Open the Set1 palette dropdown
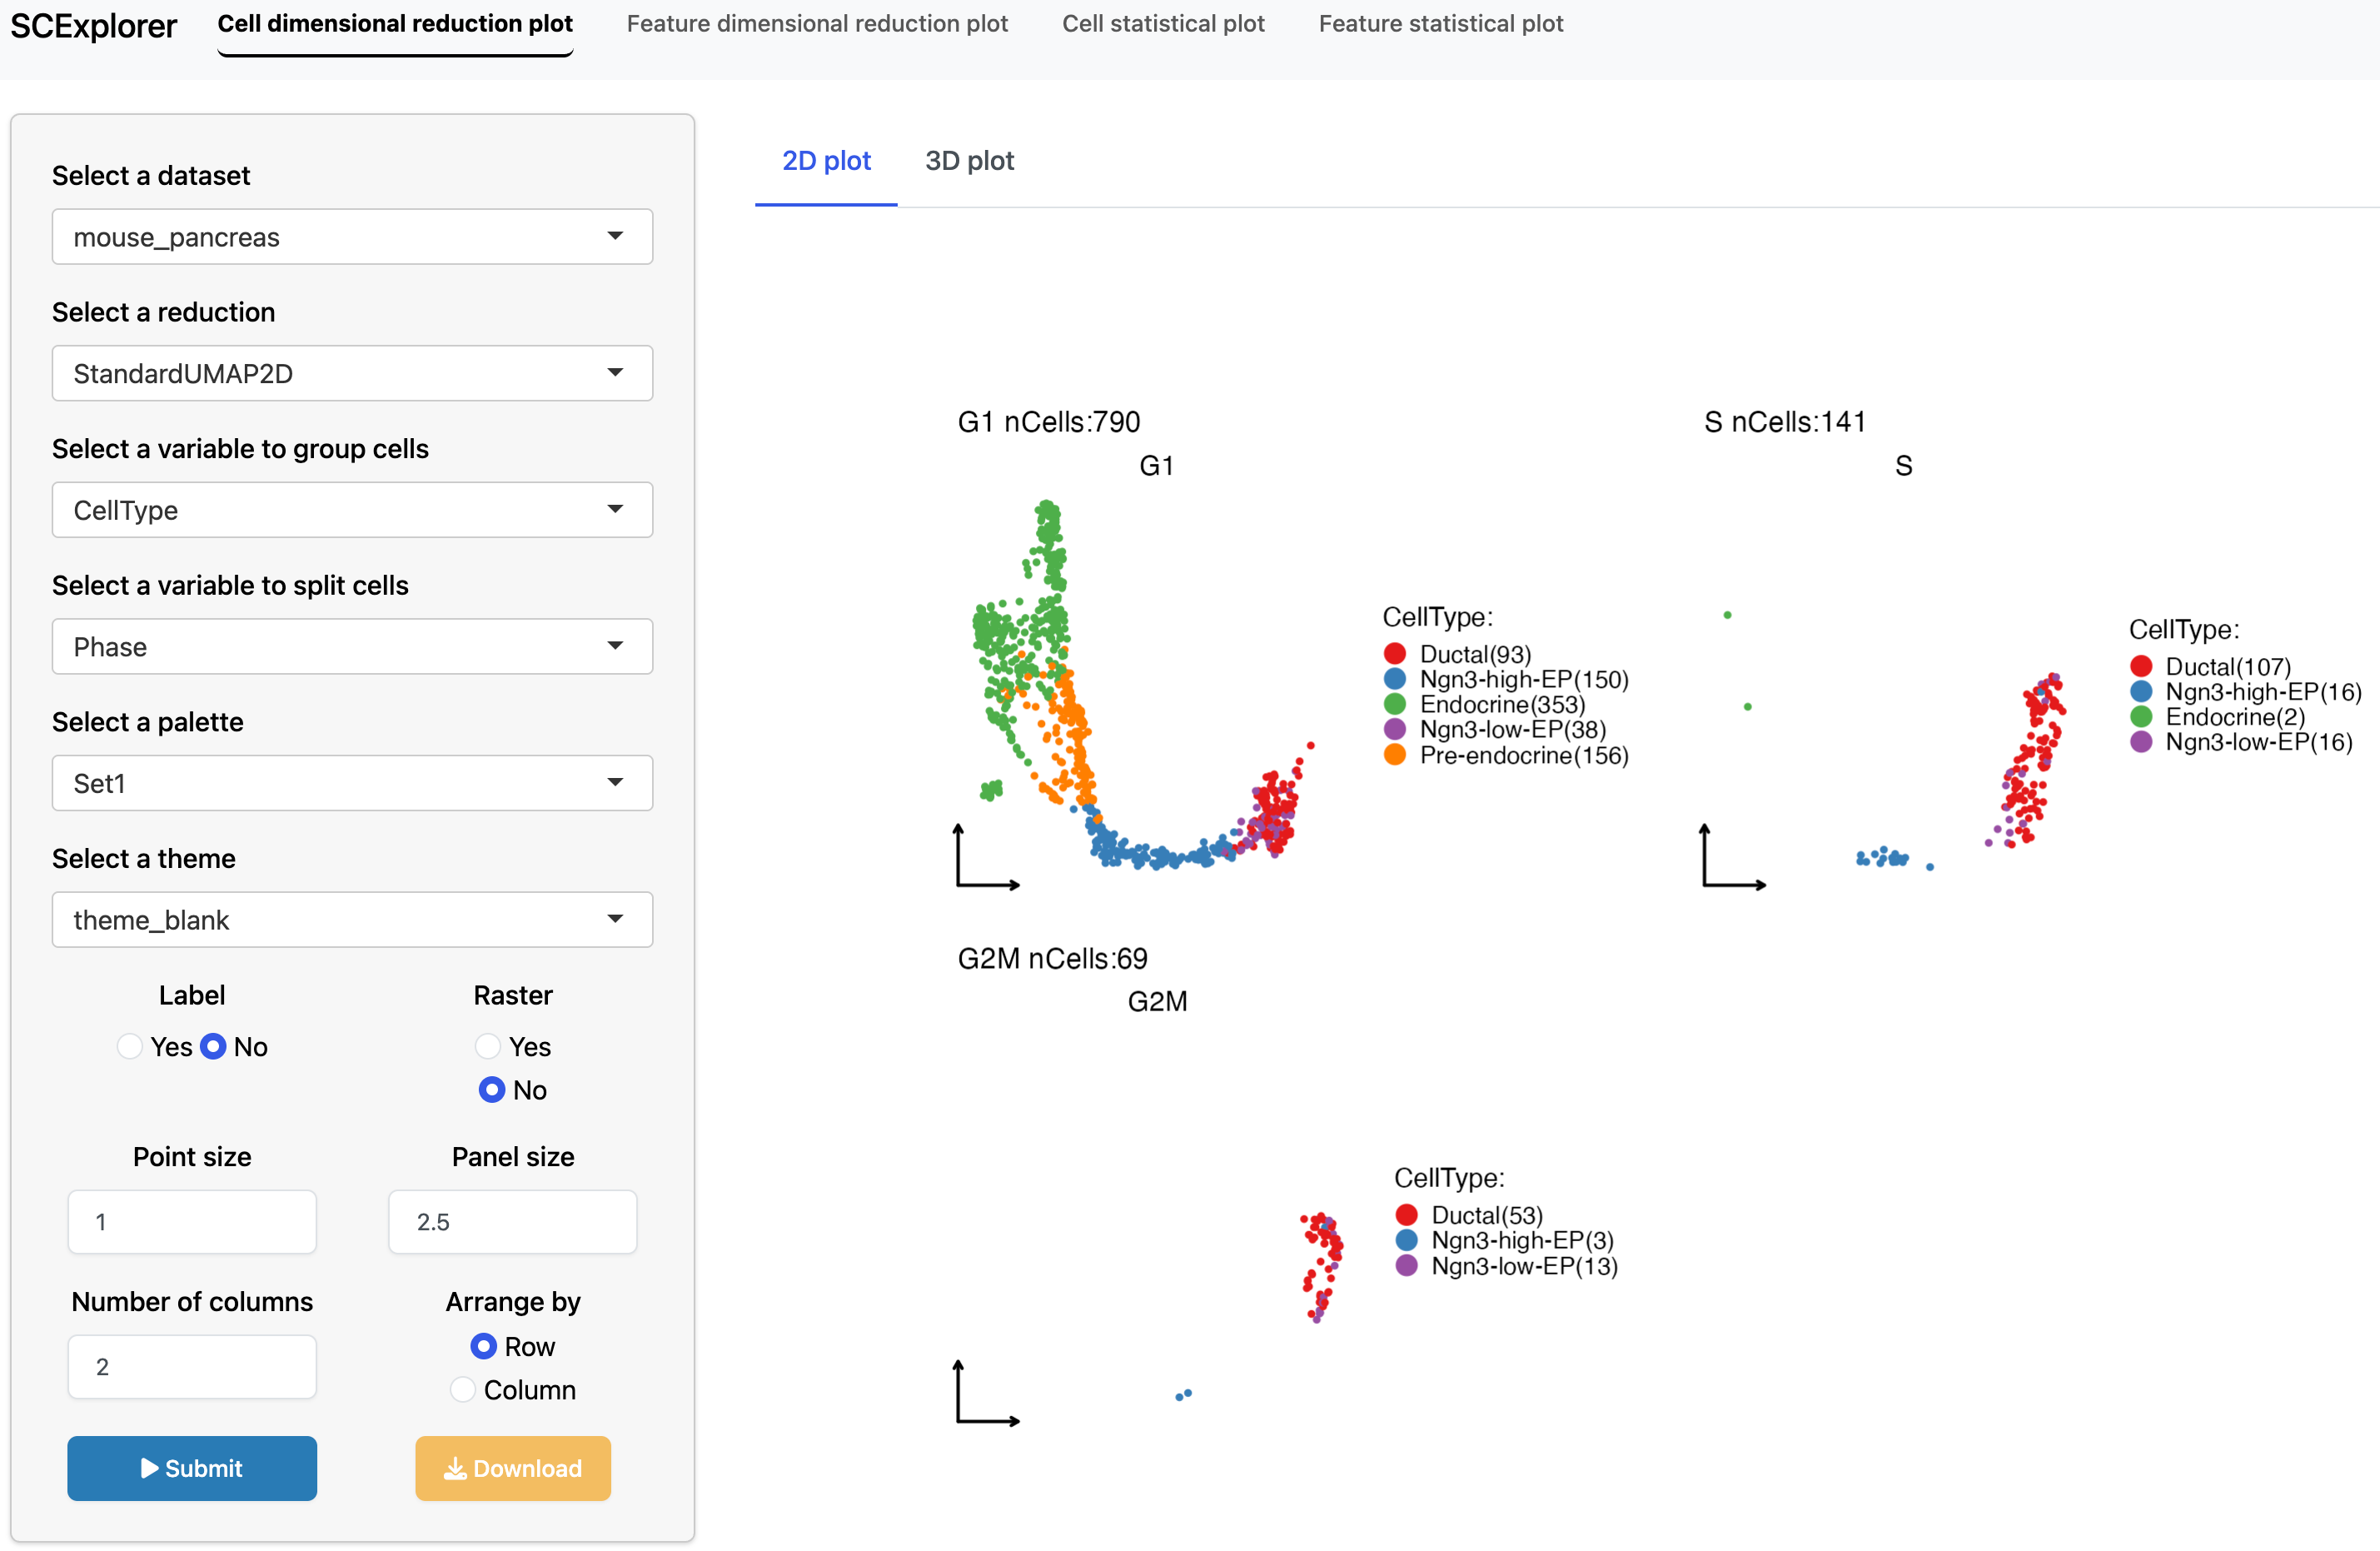Viewport: 2380px width, 1551px height. (352, 783)
